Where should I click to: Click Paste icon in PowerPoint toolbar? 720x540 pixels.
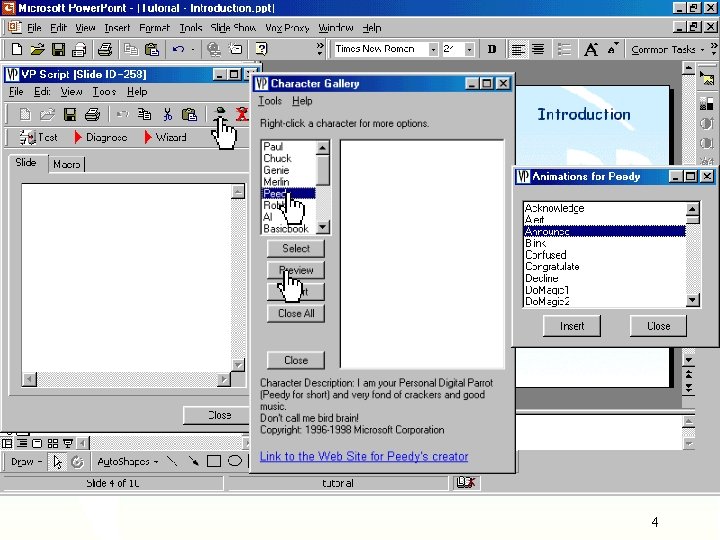[x=152, y=49]
